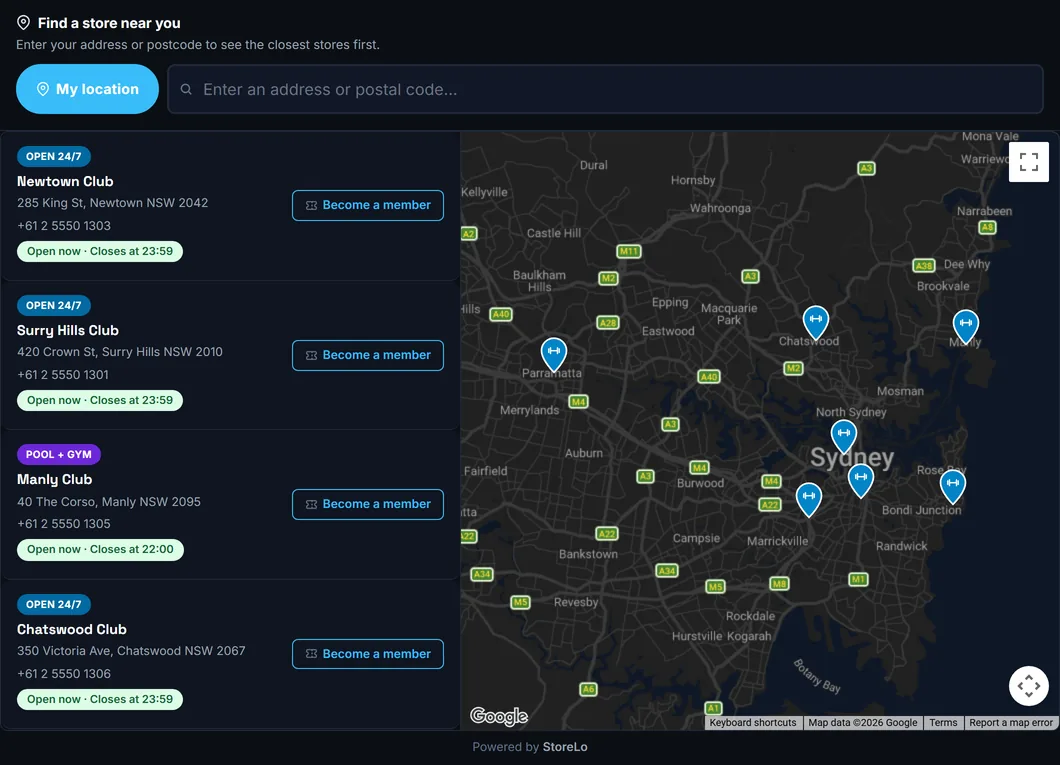Become a member at Surry Hills Club
1060x765 pixels.
(368, 355)
